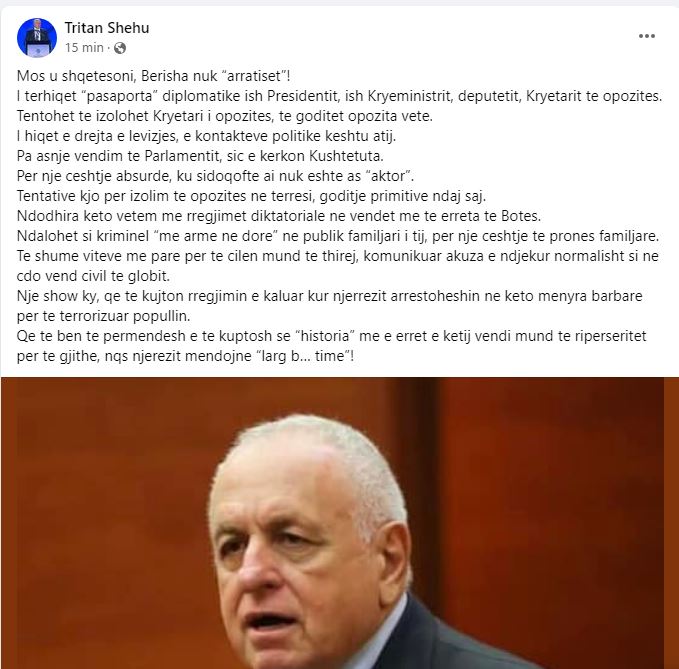Click the line 'Ndalohet si kriminel me arme ne dore'
Viewport: 679px width, 669px height.
click(338, 236)
